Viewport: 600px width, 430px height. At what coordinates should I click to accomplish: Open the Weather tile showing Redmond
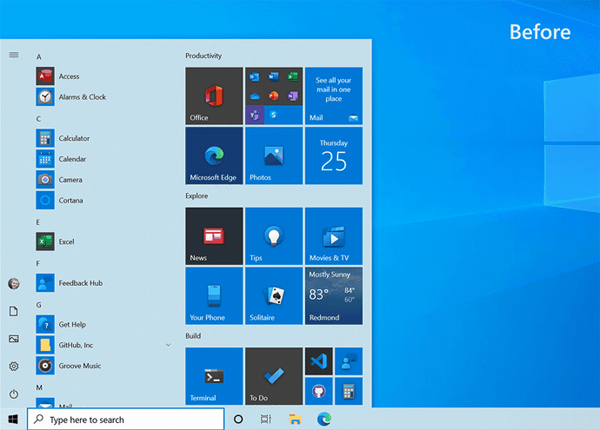(x=333, y=295)
